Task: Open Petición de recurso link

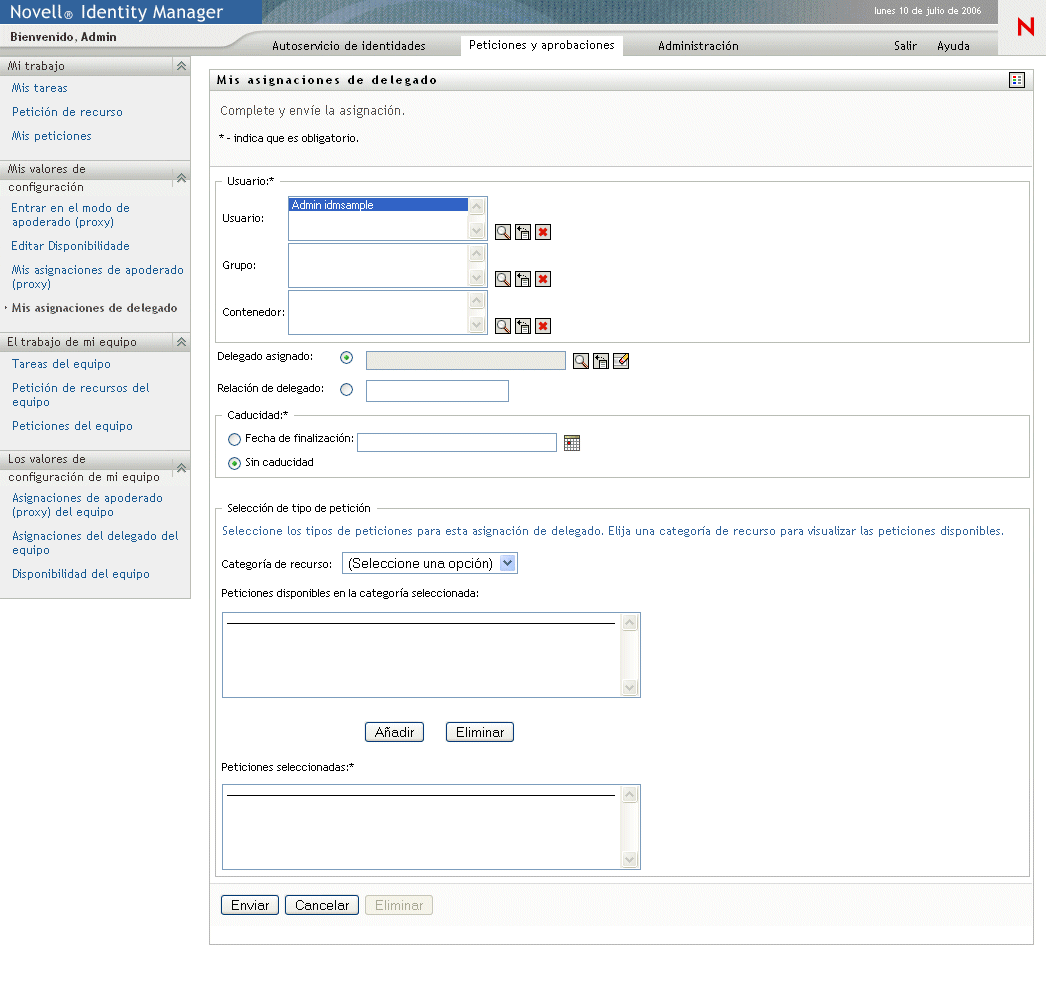Action: (x=67, y=112)
